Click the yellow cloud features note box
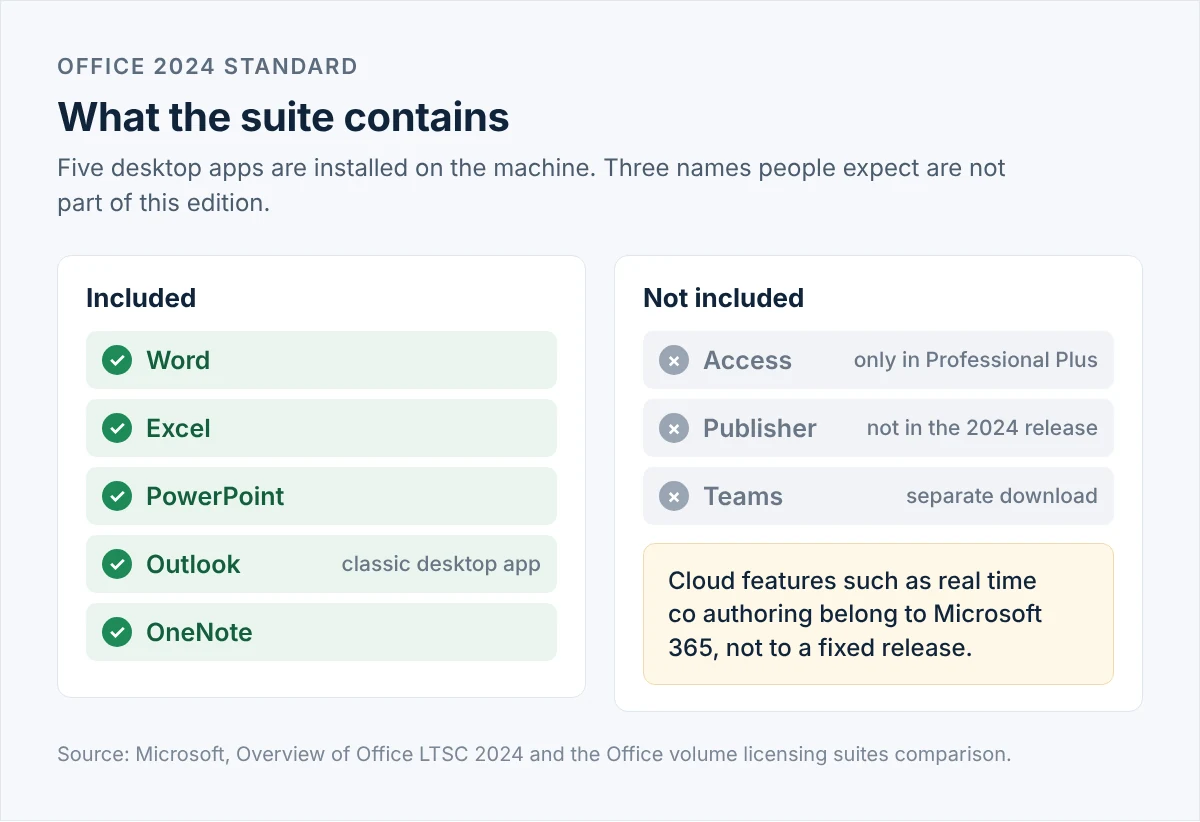This screenshot has height=822, width=1200. pos(878,614)
